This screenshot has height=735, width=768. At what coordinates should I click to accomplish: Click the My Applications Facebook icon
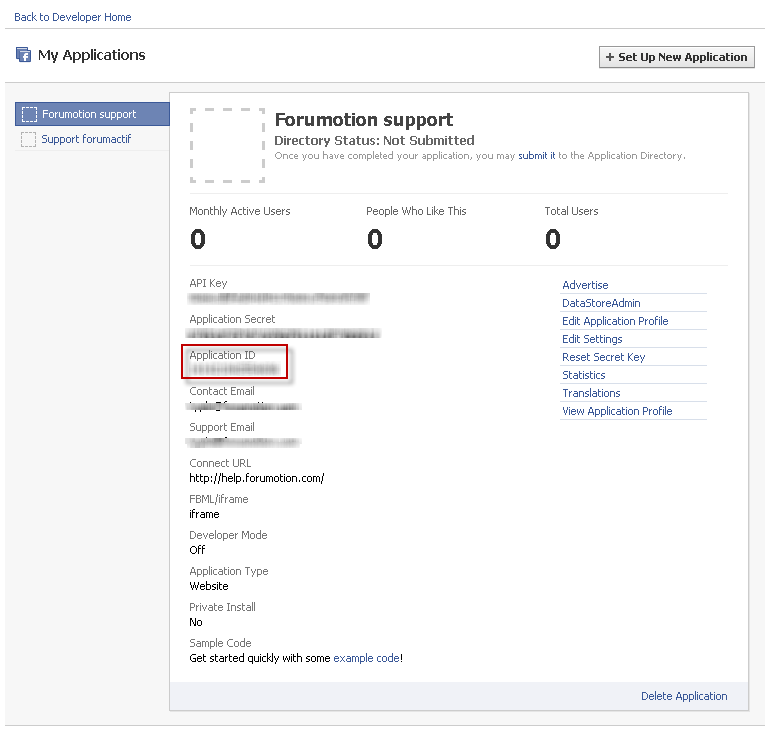tap(23, 54)
